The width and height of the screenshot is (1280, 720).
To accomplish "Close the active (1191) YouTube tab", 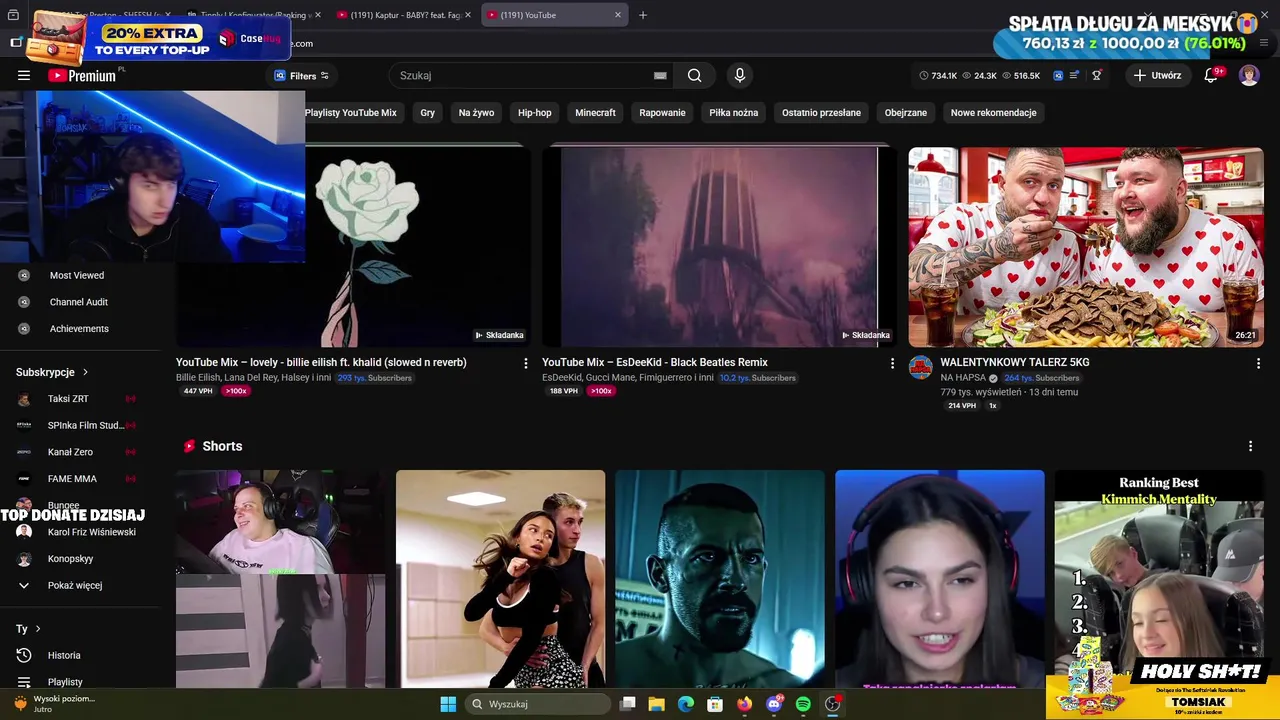I will click(618, 15).
